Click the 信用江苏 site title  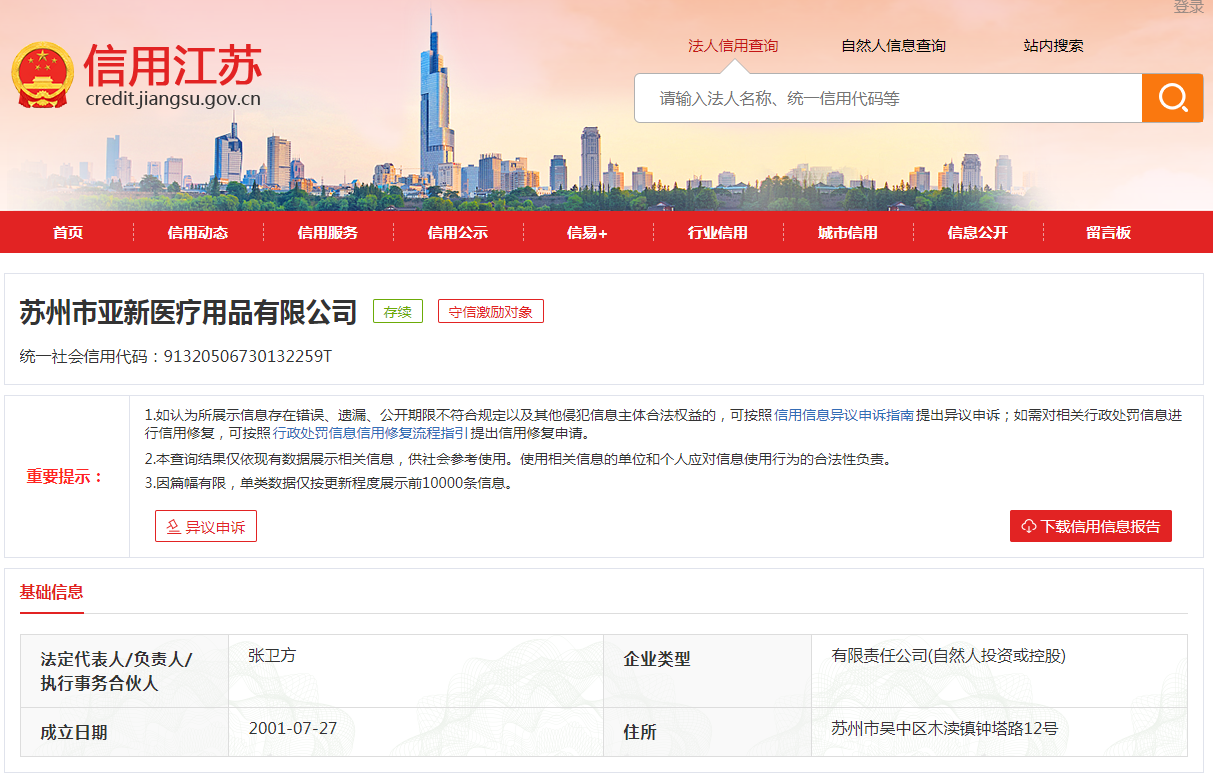[x=173, y=65]
